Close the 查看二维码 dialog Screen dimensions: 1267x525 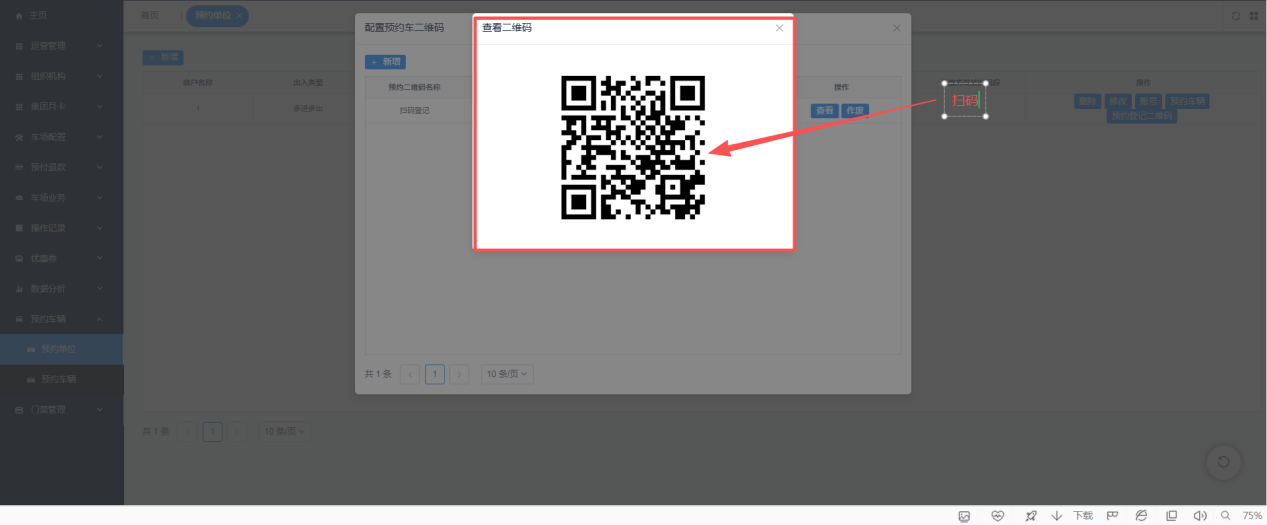779,28
